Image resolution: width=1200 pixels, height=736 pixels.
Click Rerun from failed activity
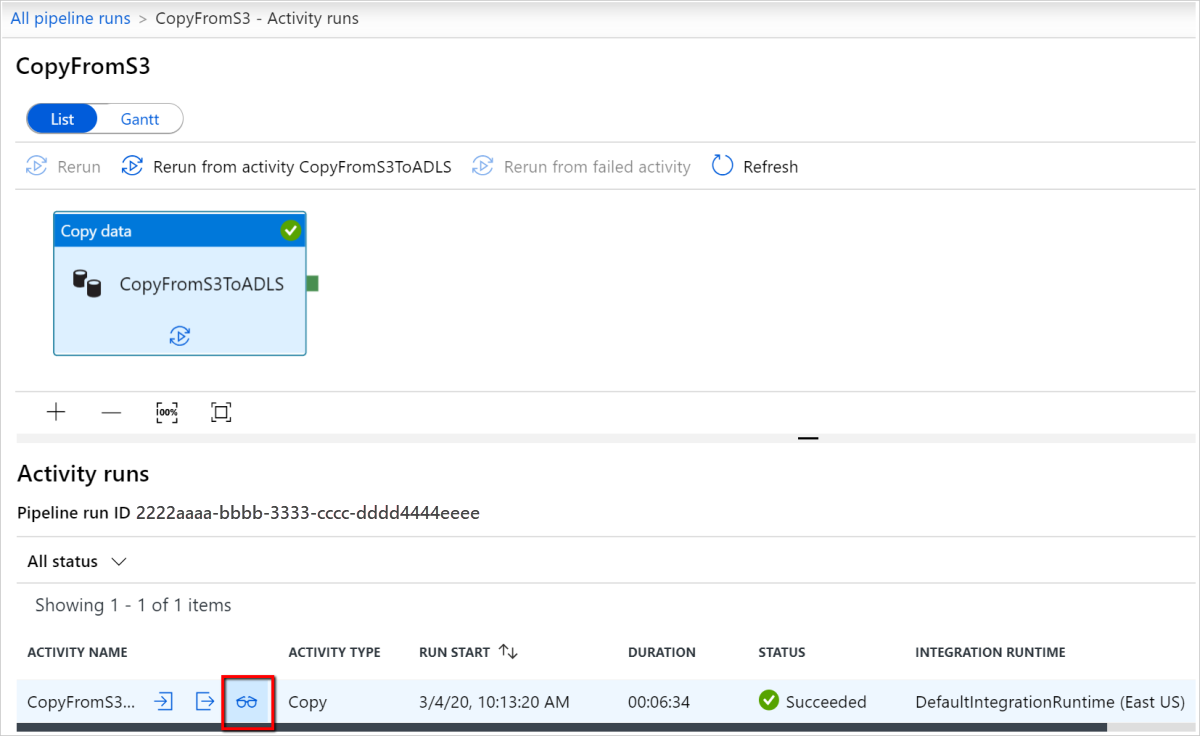[x=581, y=166]
